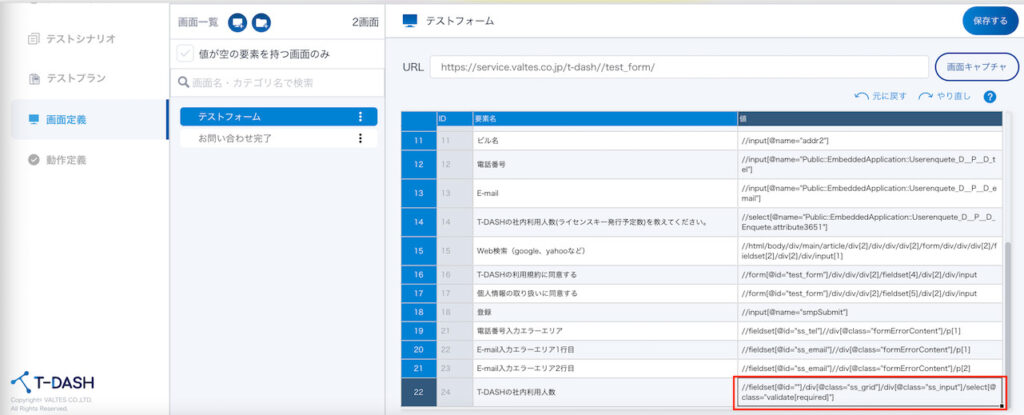Select row header number 14

point(418,222)
